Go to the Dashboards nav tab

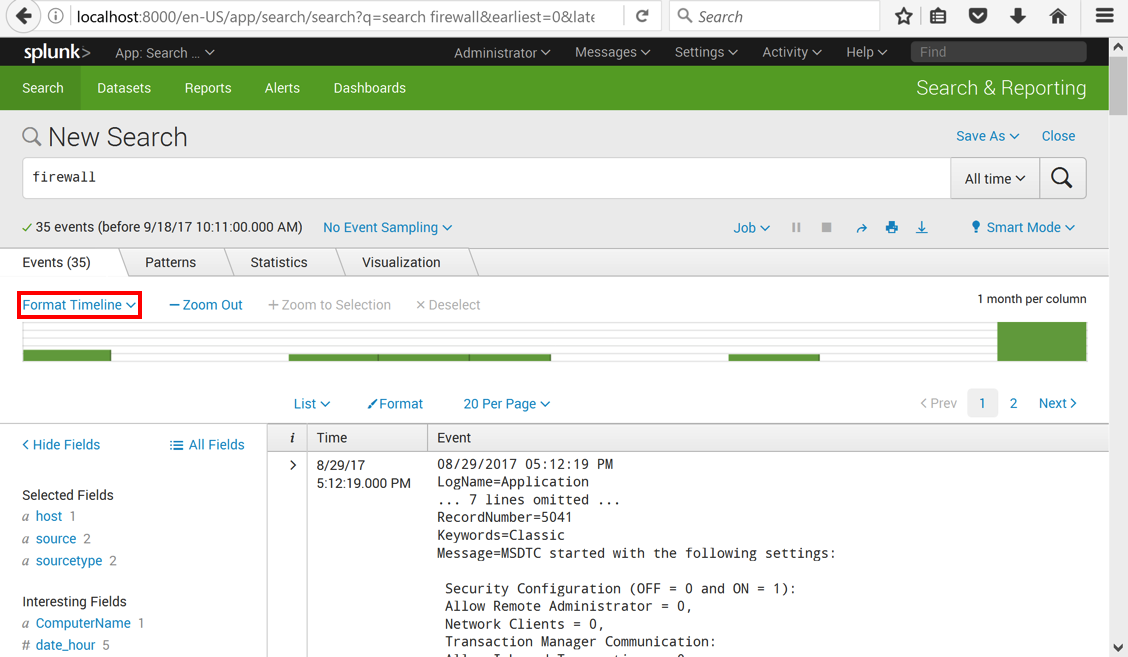(370, 88)
